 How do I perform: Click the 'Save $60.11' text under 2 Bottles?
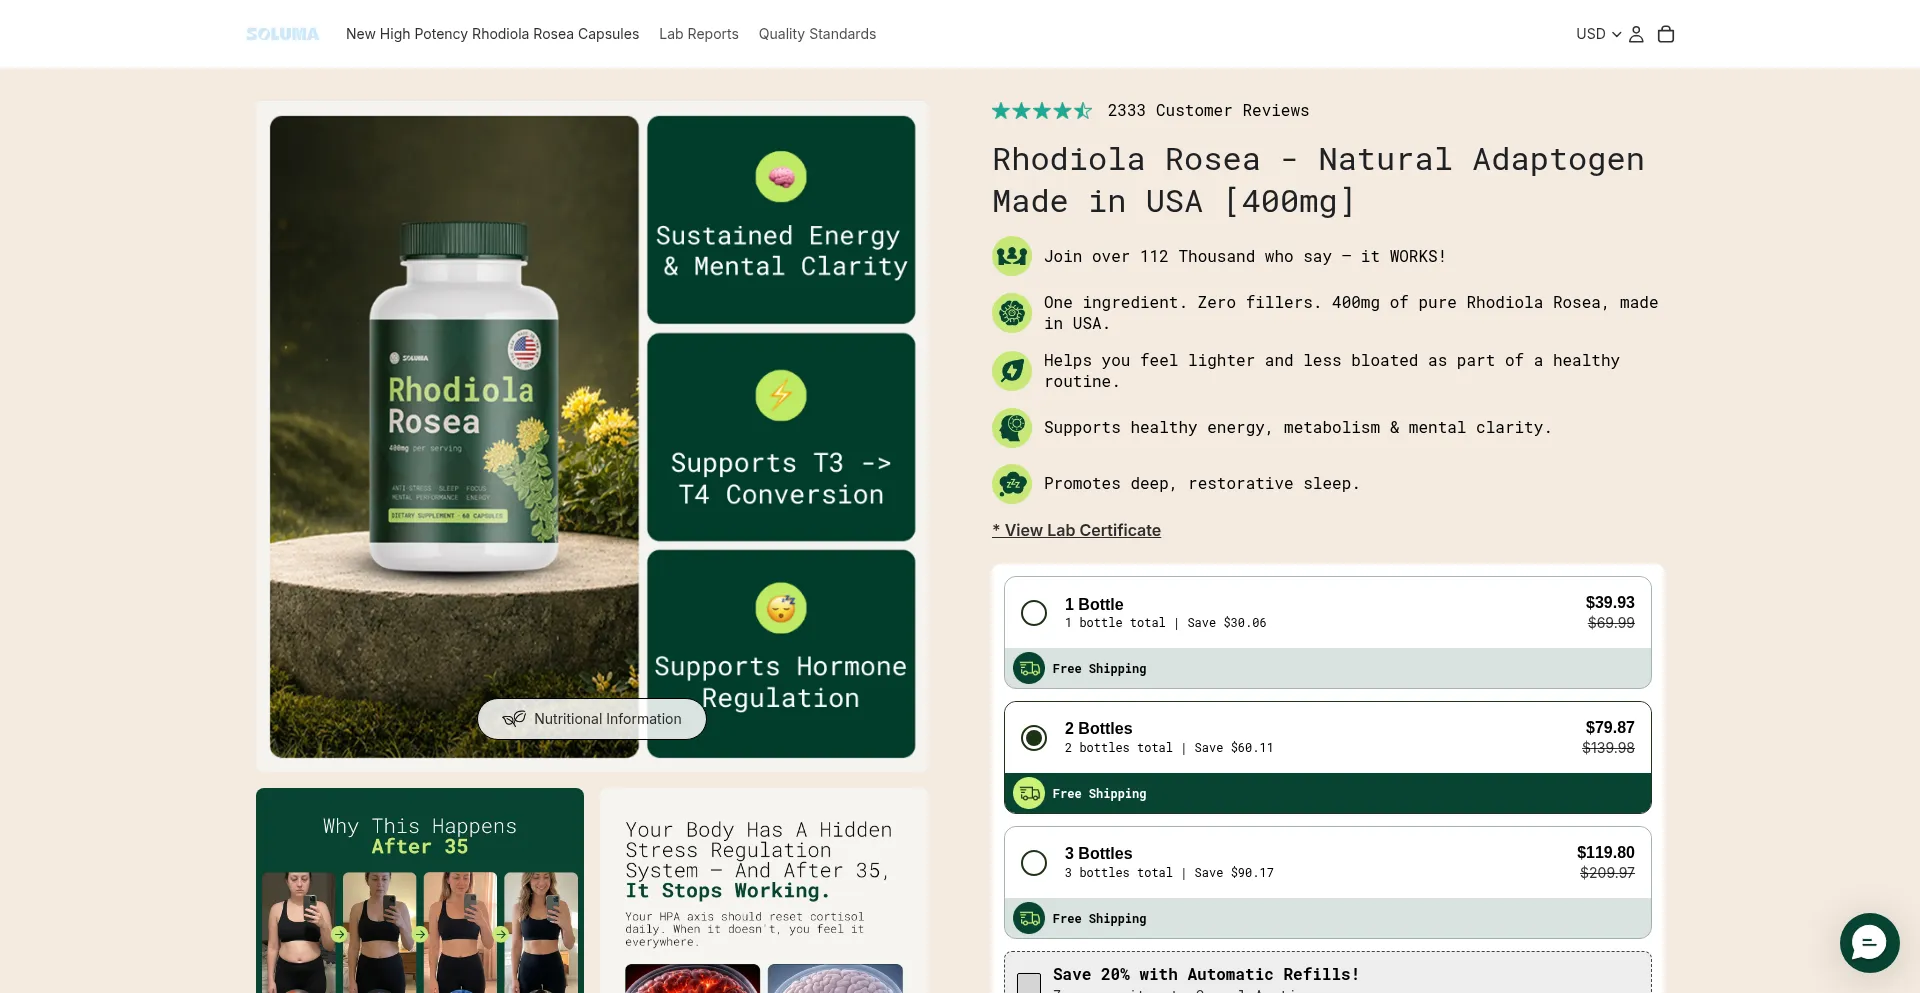pos(1234,748)
